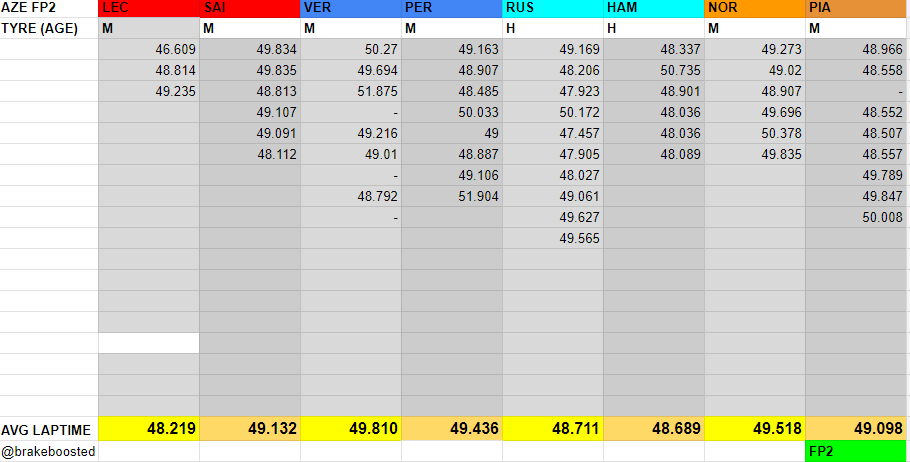The height and width of the screenshot is (462, 910).
Task: Select the 49.01 cell
Action: (351, 154)
